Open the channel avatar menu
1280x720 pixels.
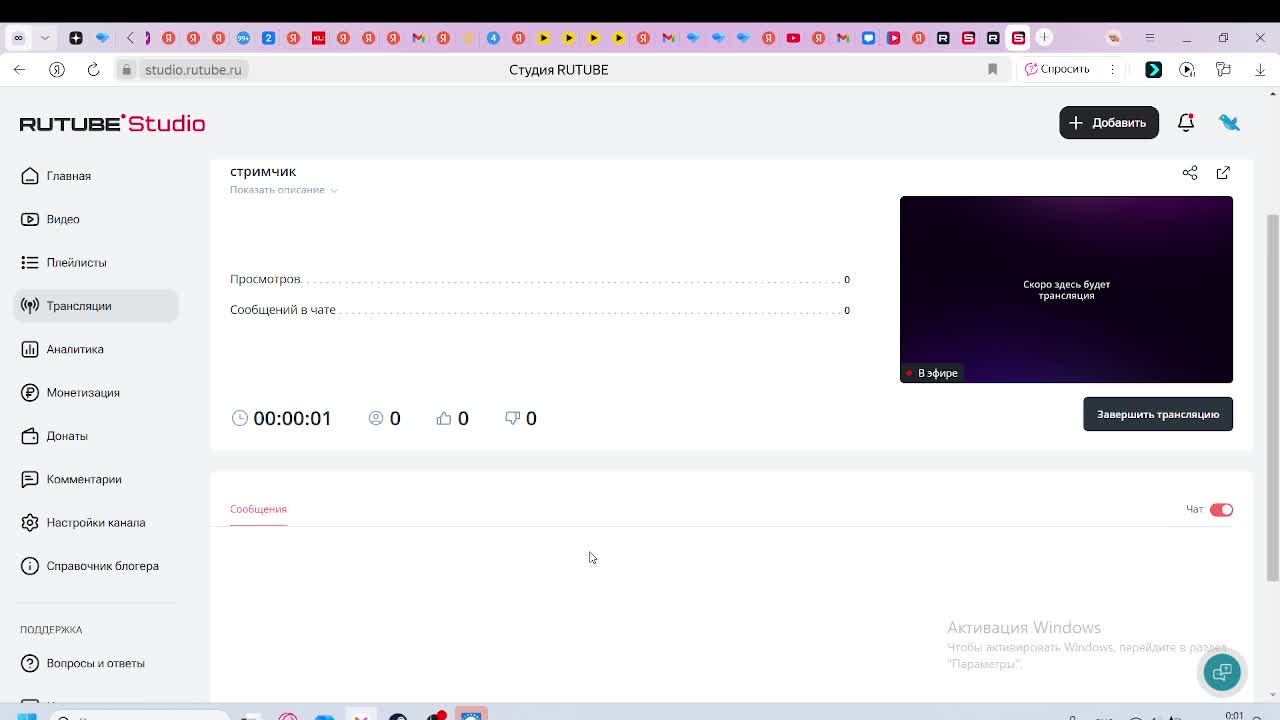[1229, 122]
